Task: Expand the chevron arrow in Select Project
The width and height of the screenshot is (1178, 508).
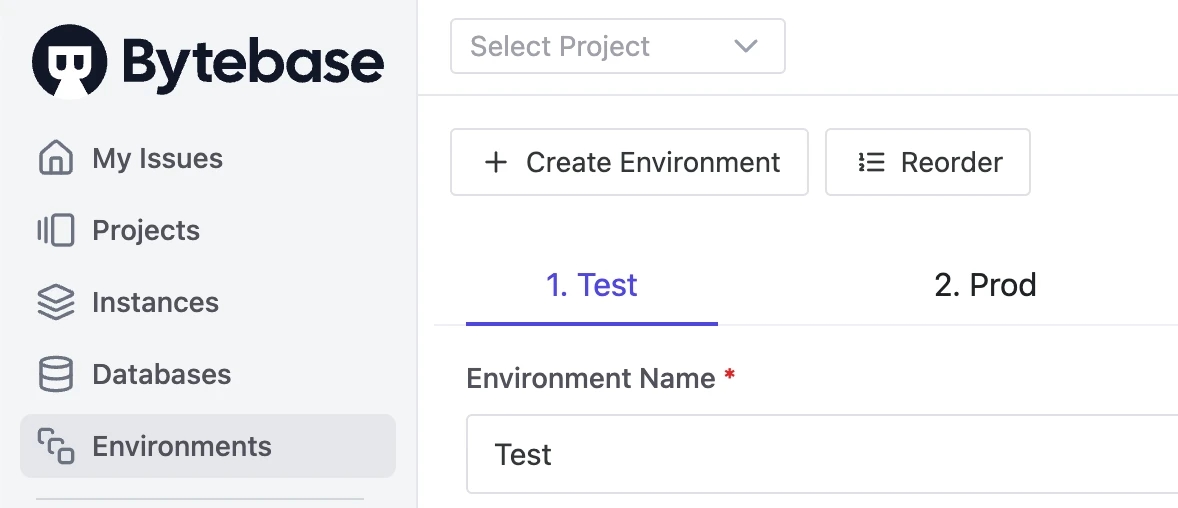Action: pyautogui.click(x=745, y=47)
